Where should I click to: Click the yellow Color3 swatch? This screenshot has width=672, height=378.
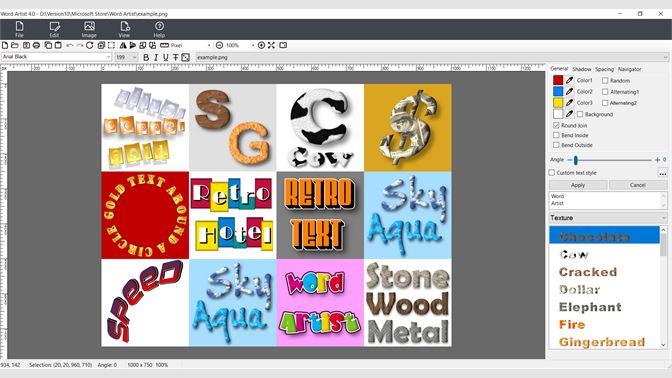[x=558, y=102]
